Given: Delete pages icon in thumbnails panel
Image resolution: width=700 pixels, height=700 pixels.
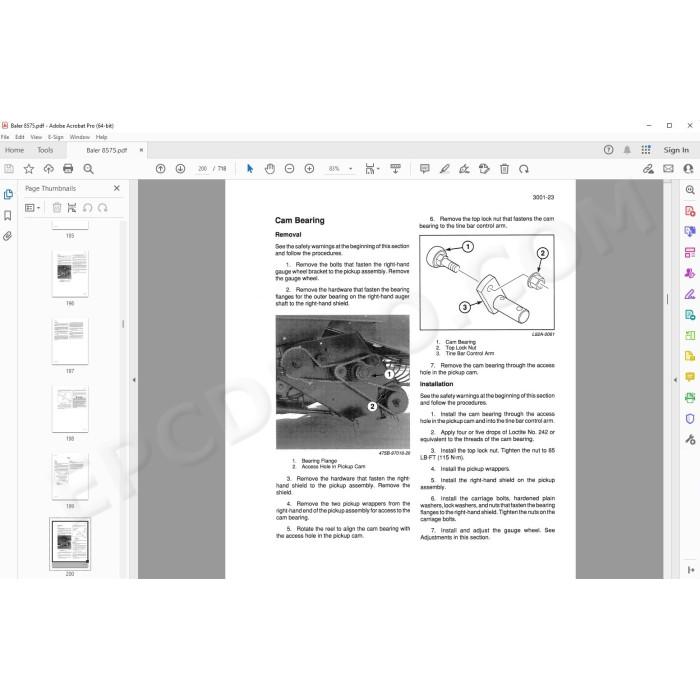Looking at the screenshot, I should 57,208.
